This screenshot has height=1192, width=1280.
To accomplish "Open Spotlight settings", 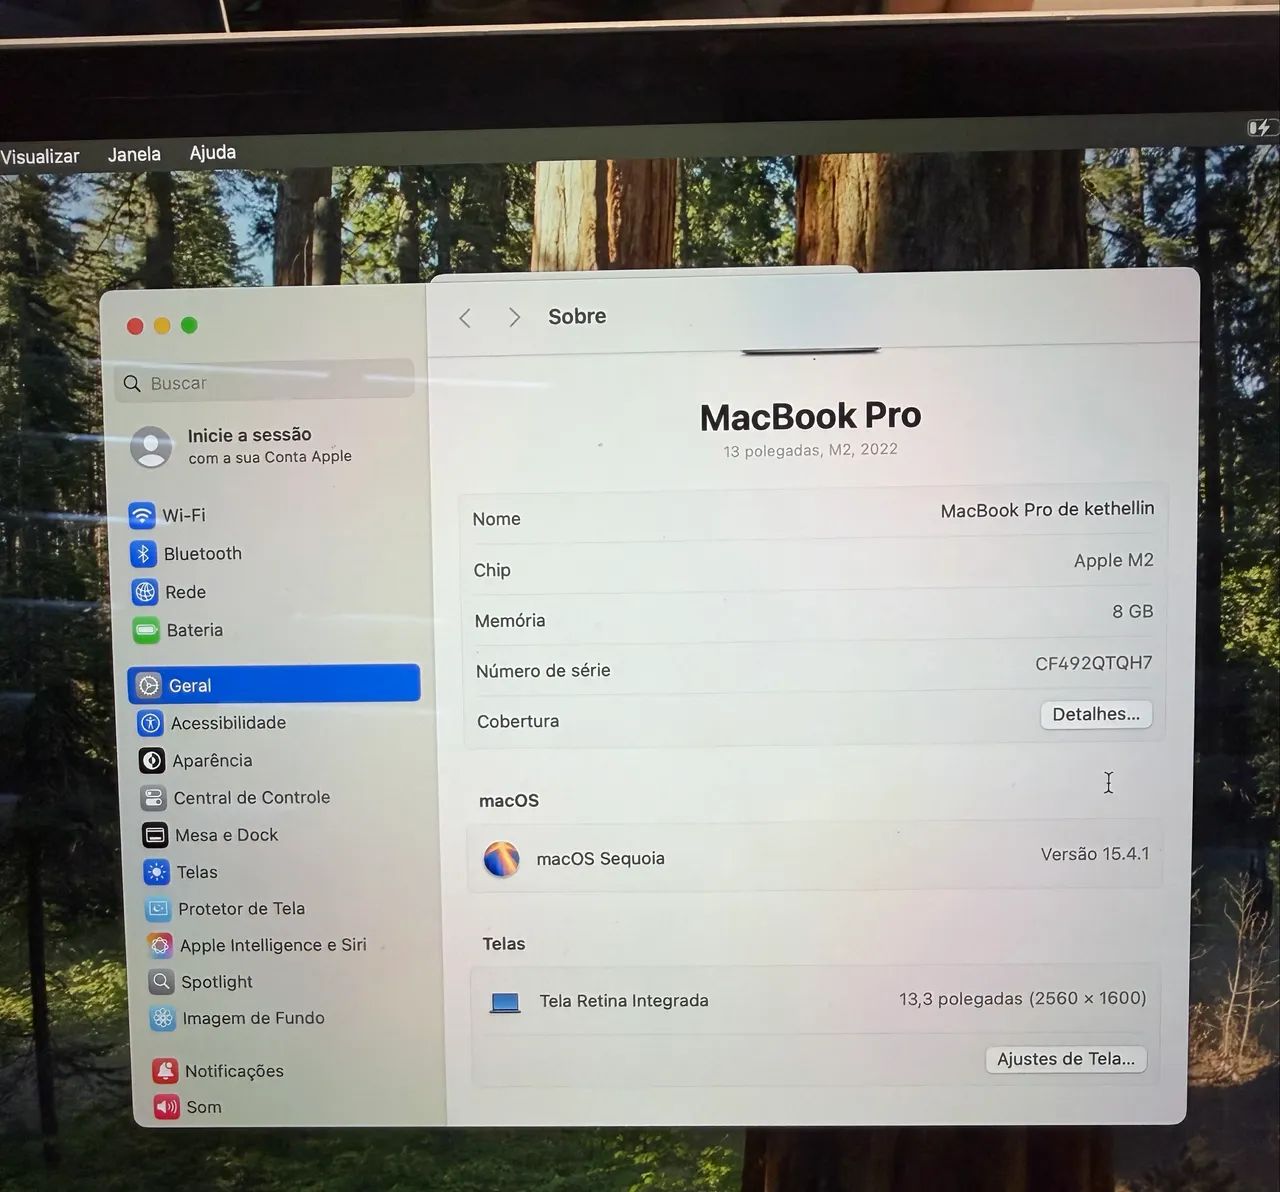I will tap(201, 982).
